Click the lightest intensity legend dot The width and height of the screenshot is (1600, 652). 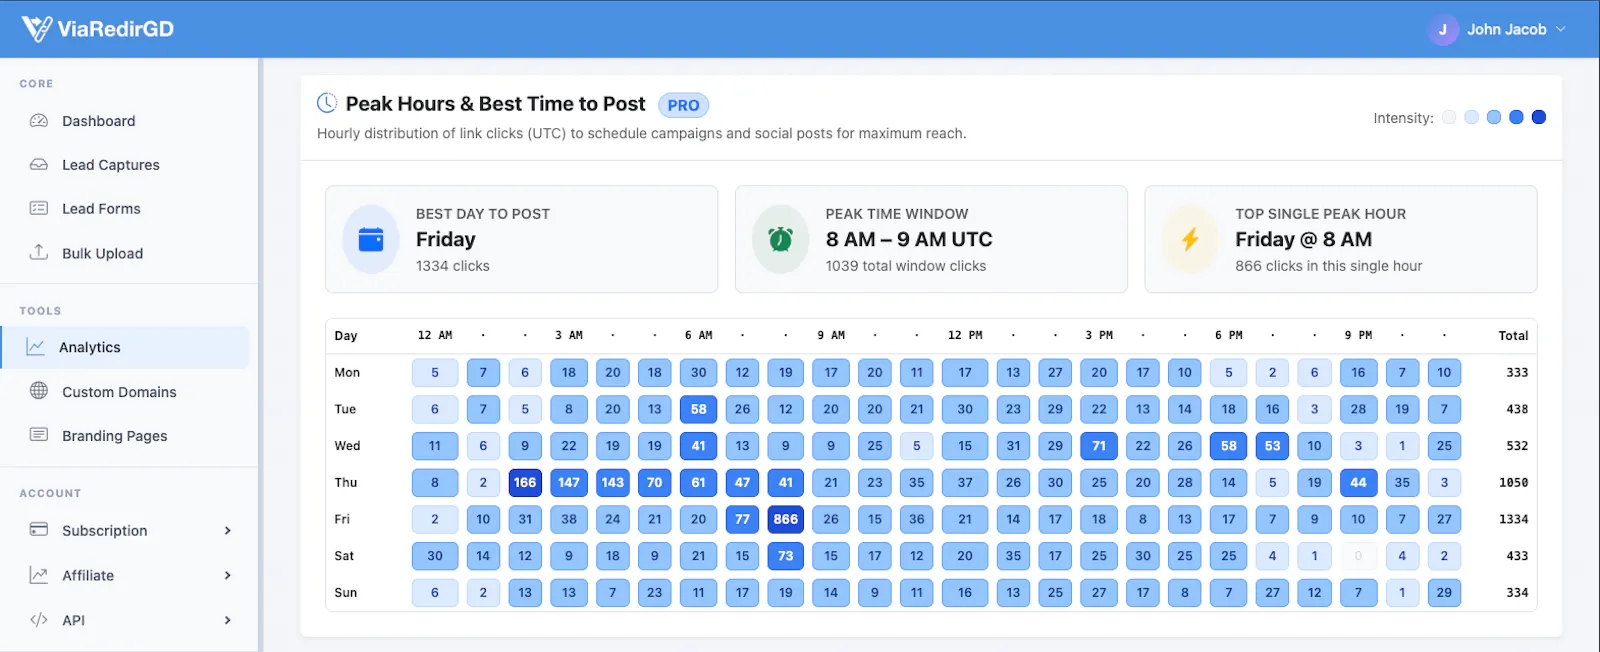1449,117
